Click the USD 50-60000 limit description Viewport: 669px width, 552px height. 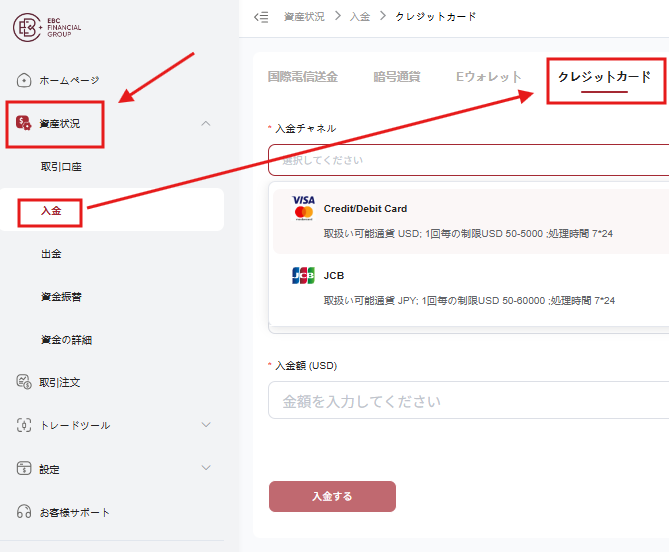[x=469, y=301]
